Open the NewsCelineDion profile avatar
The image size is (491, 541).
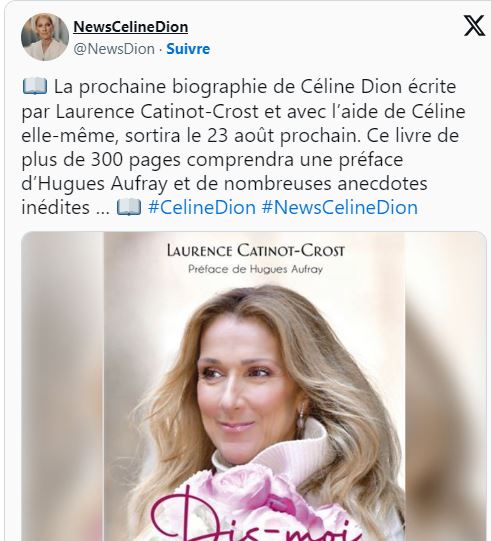45,37
